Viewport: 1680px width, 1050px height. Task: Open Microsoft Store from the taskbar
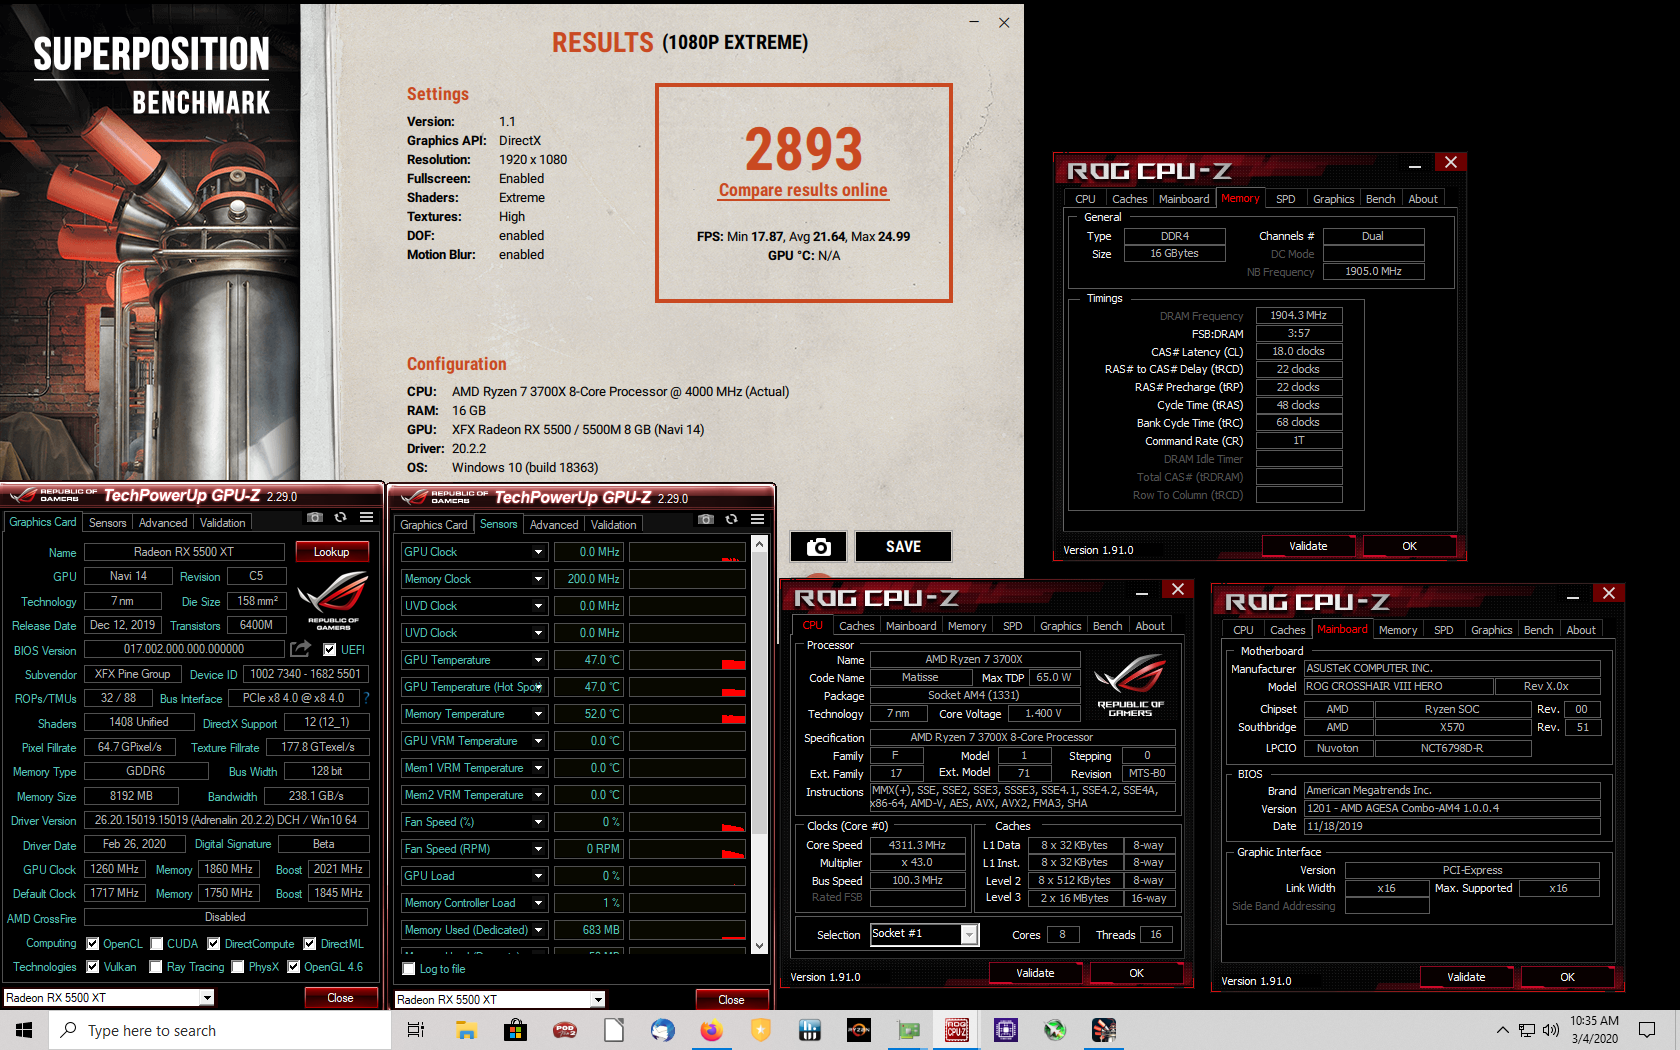pyautogui.click(x=515, y=1030)
